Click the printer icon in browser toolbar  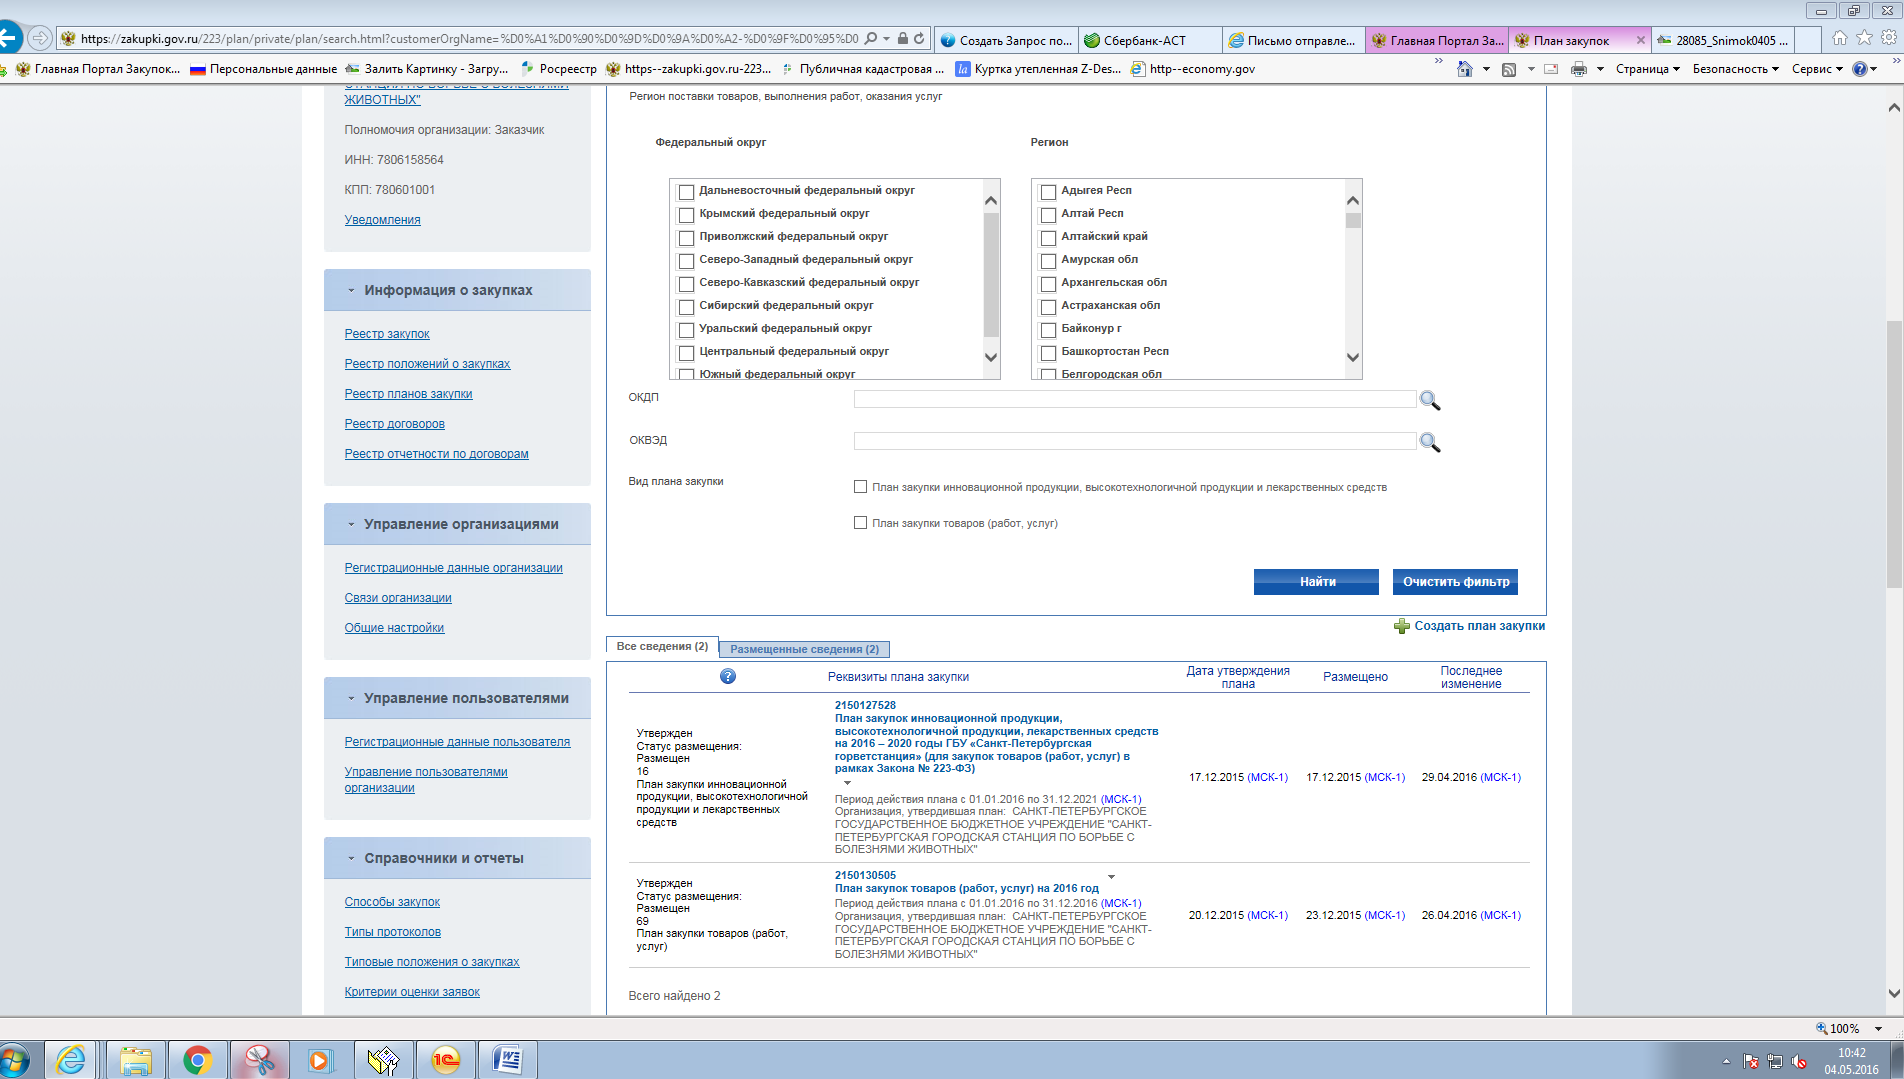[x=1578, y=69]
